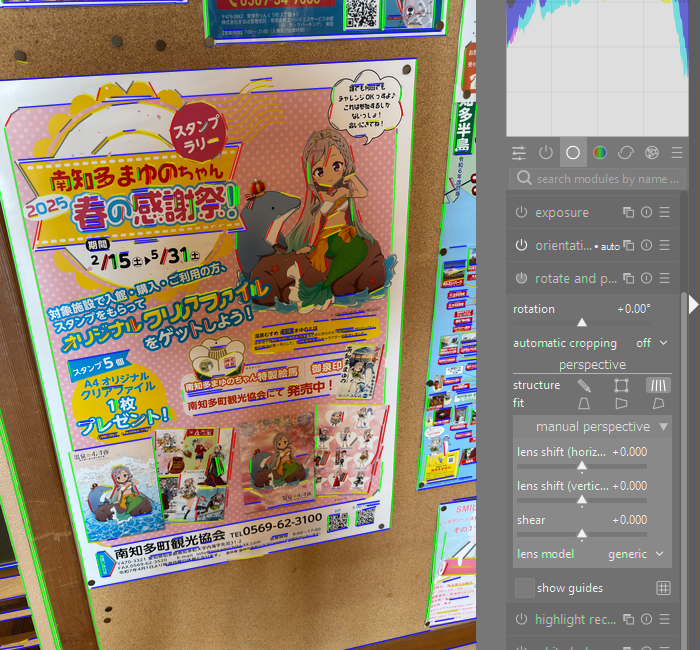Click the histogram display
This screenshot has height=650, width=700.
pyautogui.click(x=597, y=68)
